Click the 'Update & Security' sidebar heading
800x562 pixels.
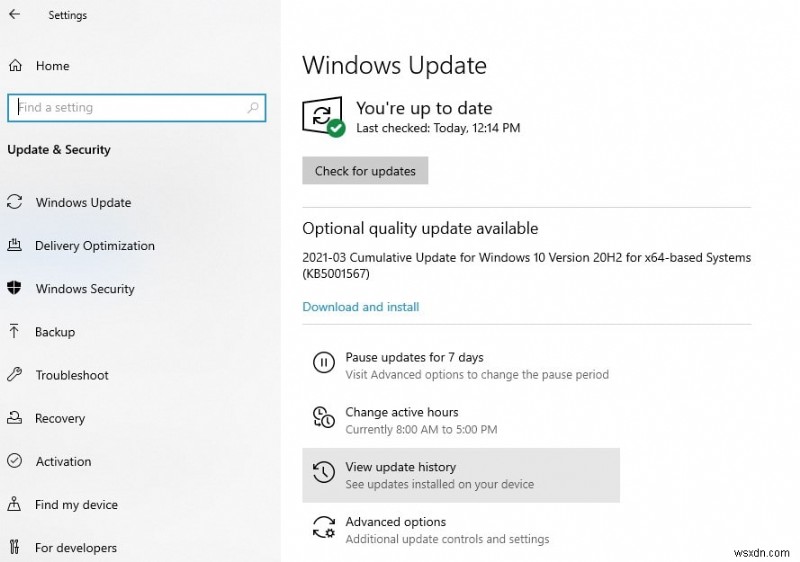tap(59, 149)
